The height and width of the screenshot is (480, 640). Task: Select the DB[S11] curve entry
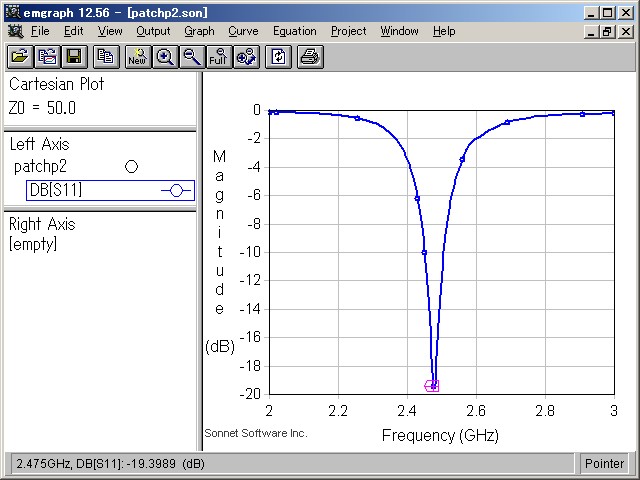pos(110,190)
